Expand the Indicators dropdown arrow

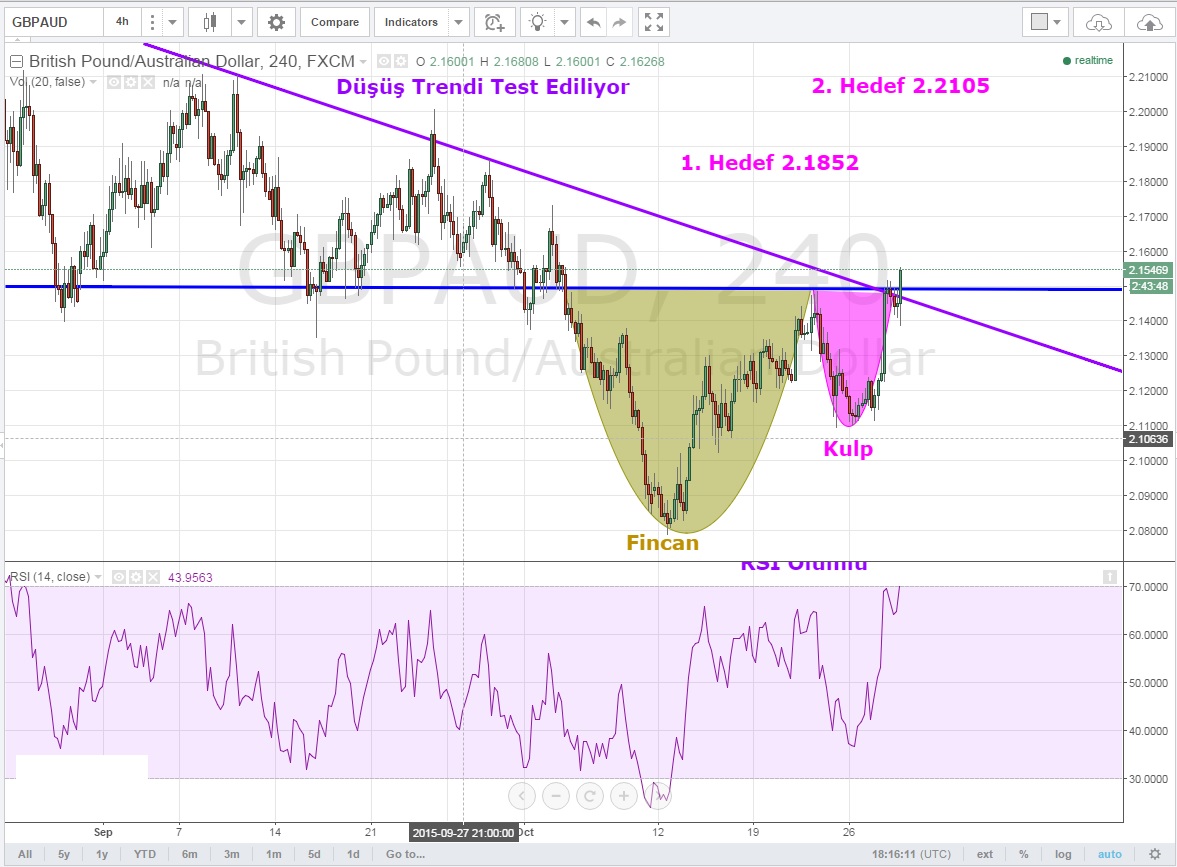pos(458,21)
